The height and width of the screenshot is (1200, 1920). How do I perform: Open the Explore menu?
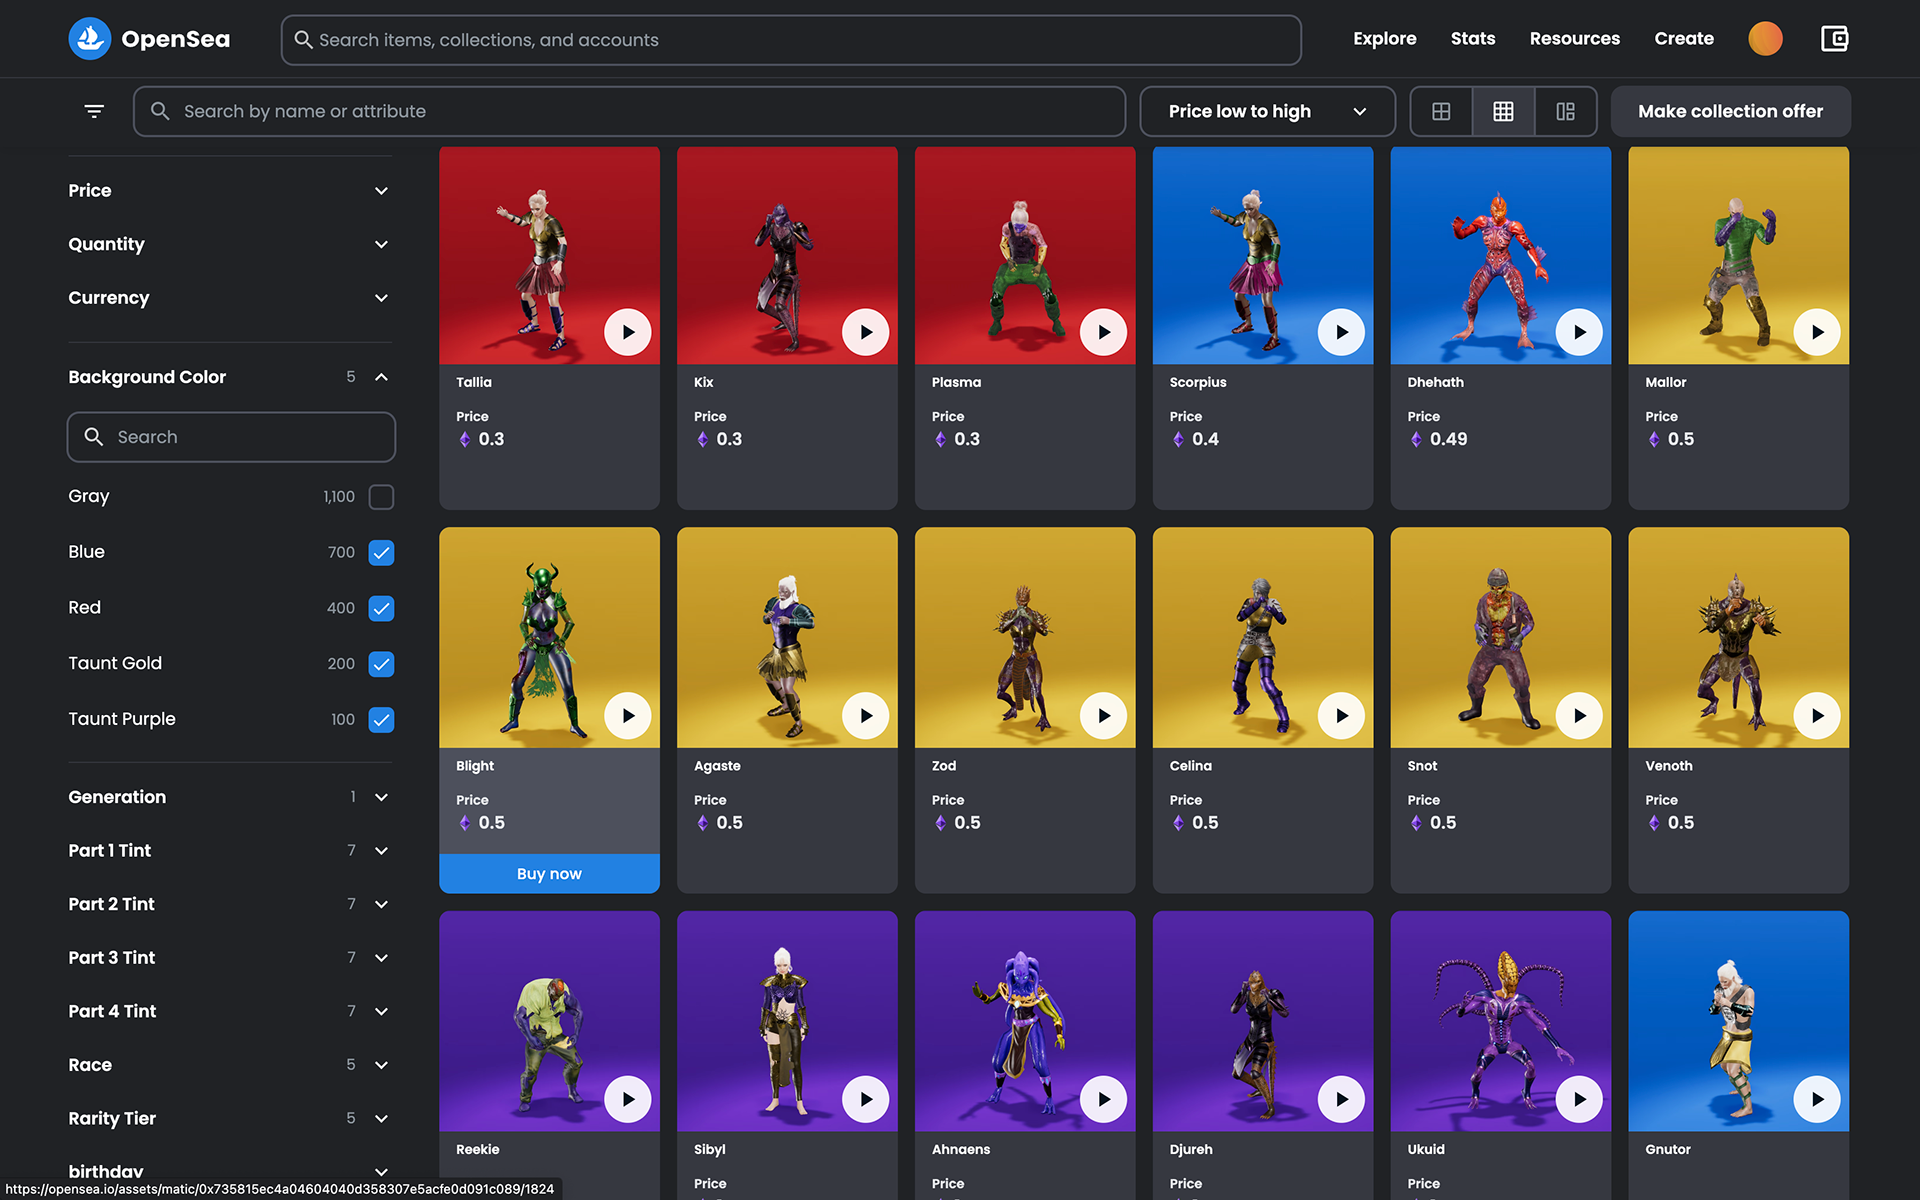1384,39
